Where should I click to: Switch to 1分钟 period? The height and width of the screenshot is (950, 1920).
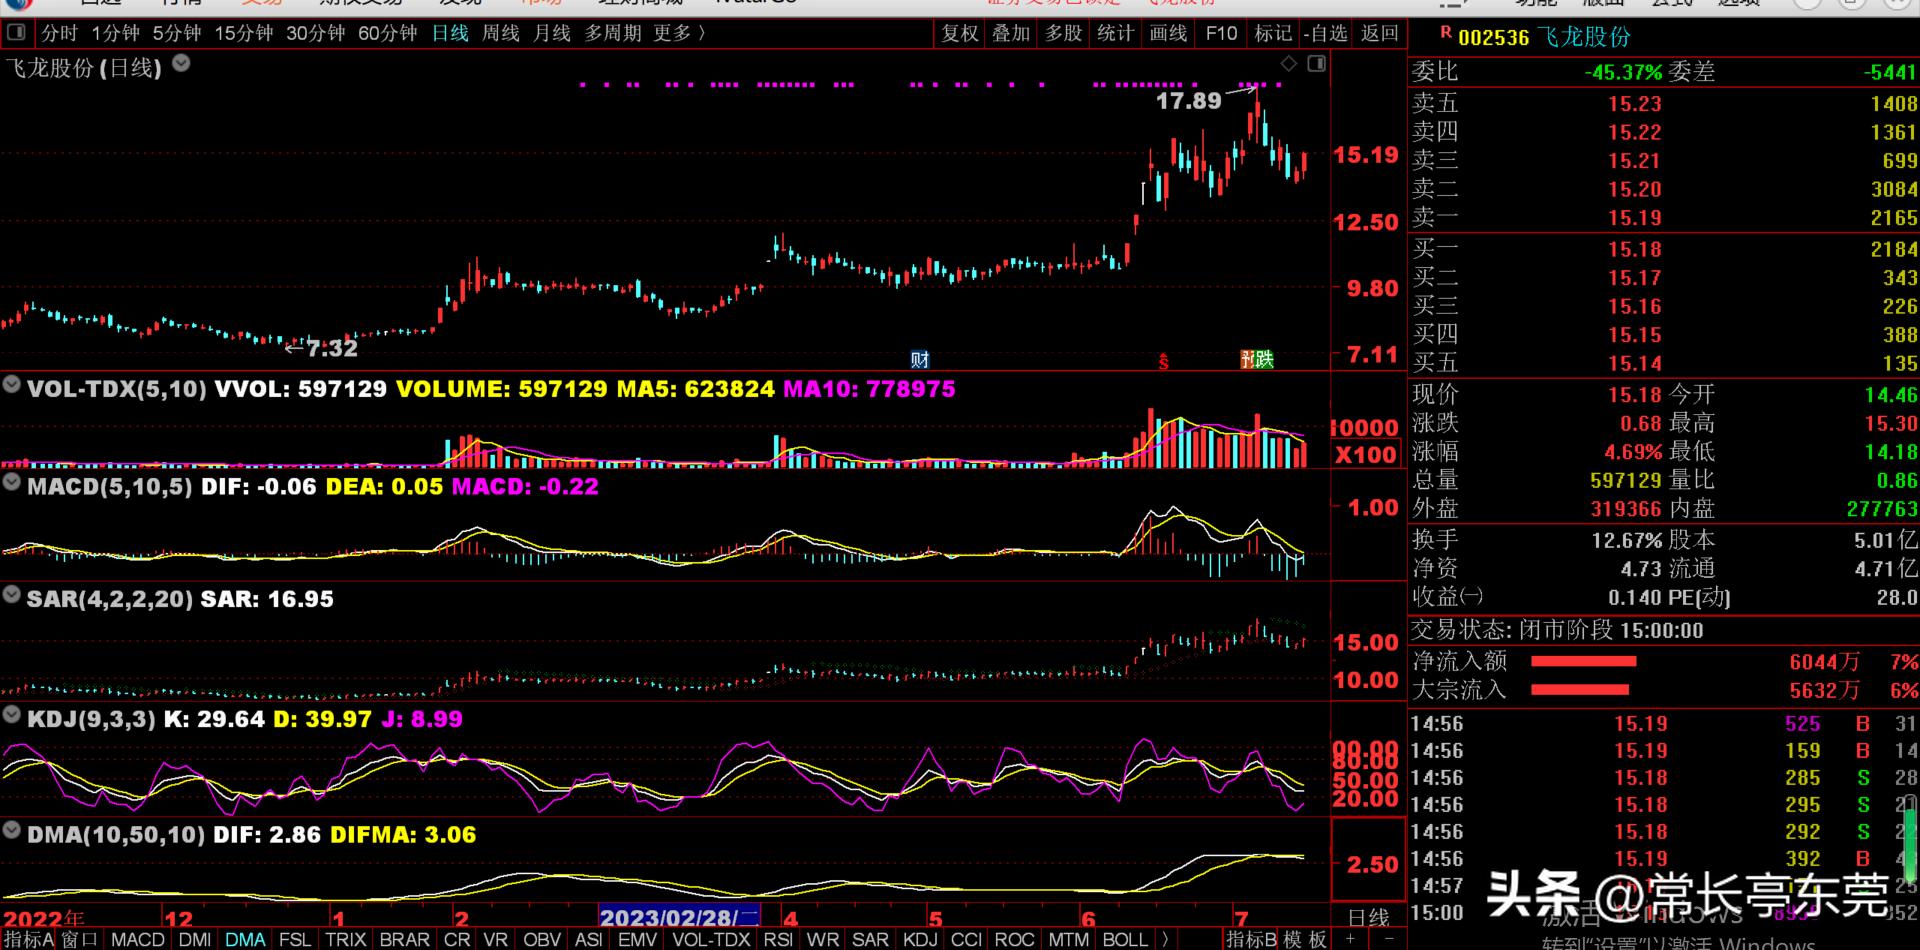[116, 33]
